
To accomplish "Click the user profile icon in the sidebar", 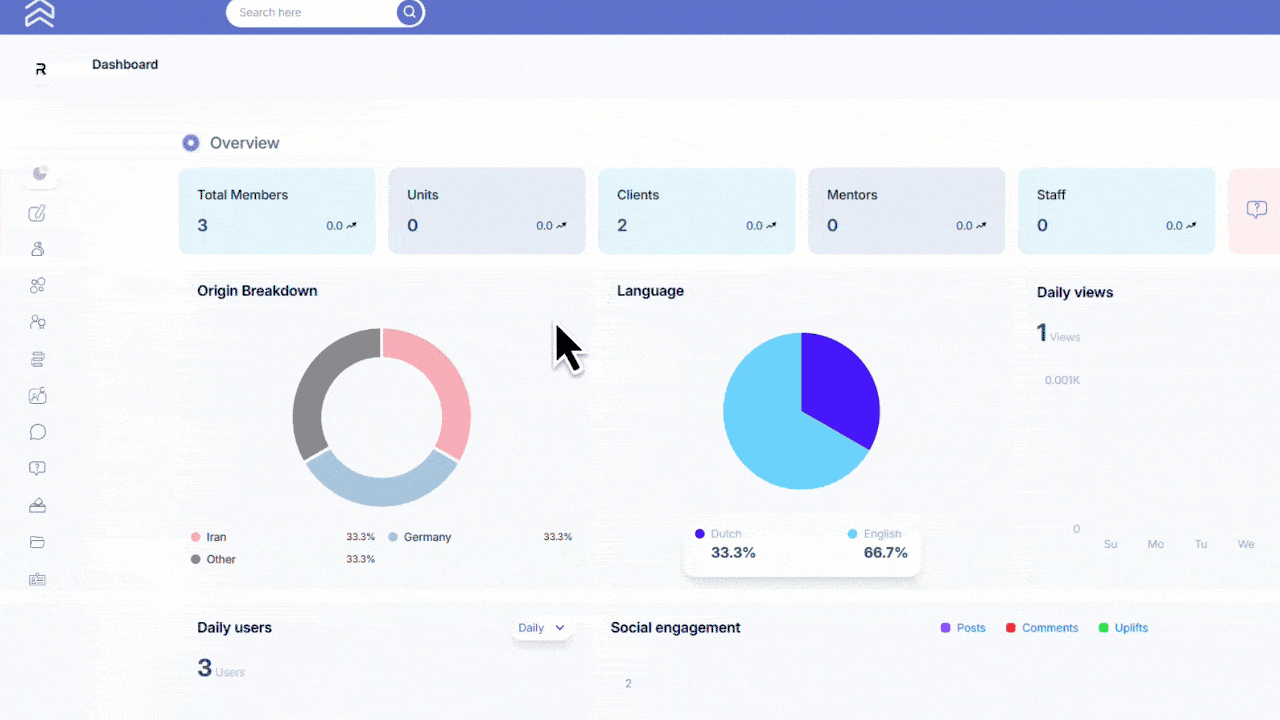I will coord(38,248).
